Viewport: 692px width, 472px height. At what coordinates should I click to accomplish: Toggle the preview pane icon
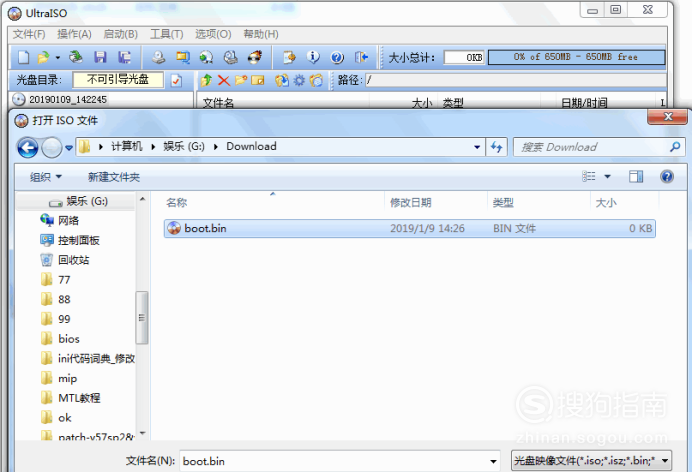coord(636,176)
